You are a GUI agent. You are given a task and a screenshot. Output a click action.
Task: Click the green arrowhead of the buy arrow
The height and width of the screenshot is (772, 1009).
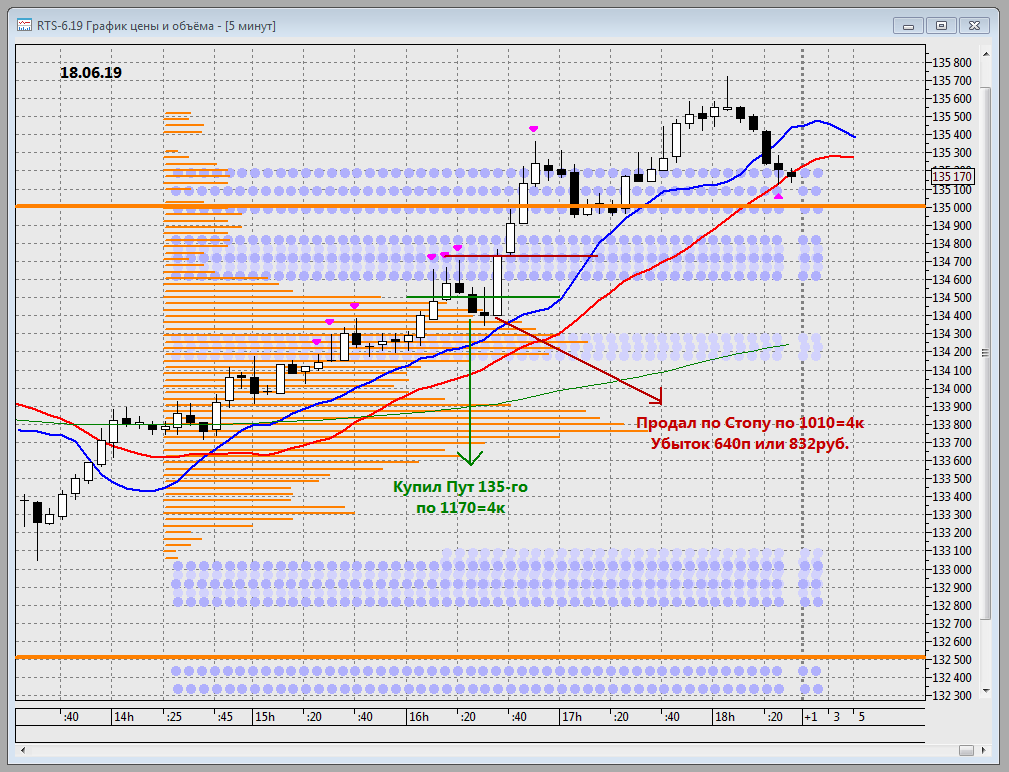pos(470,458)
